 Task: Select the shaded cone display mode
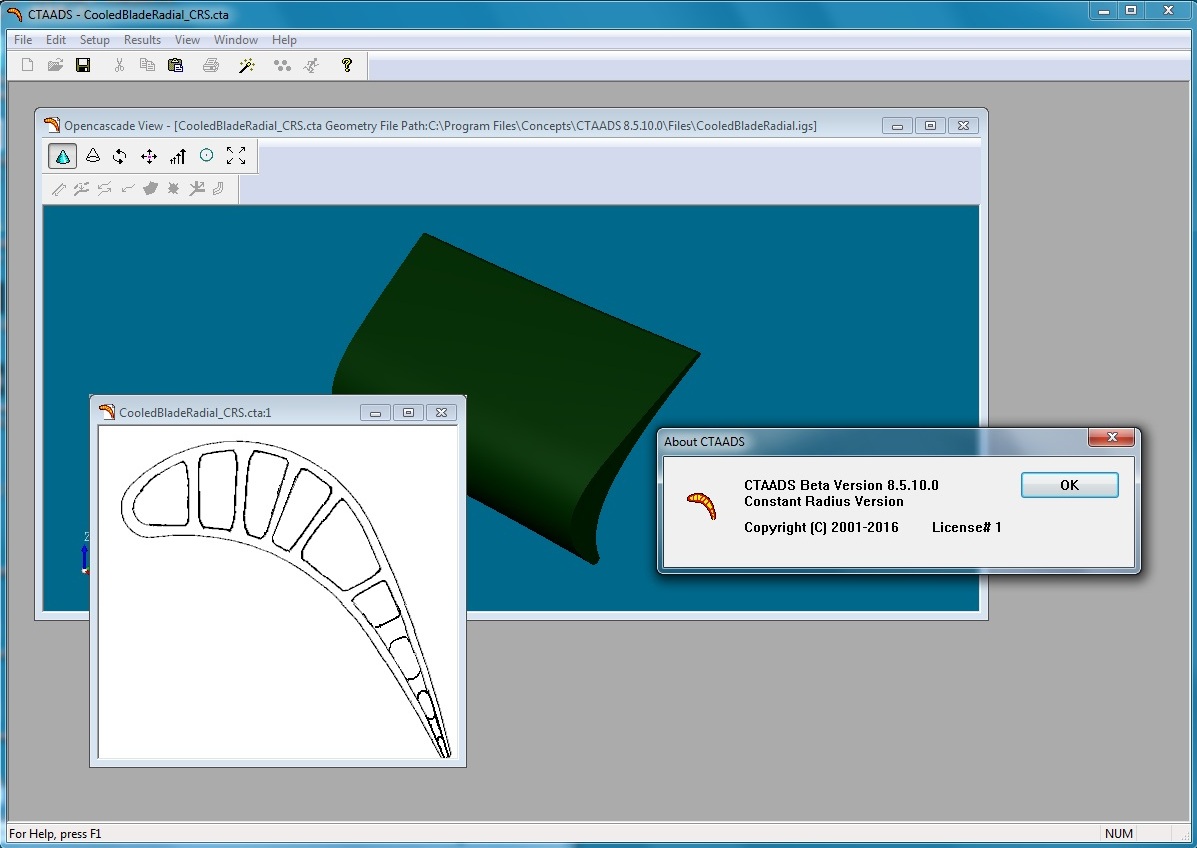pos(63,156)
